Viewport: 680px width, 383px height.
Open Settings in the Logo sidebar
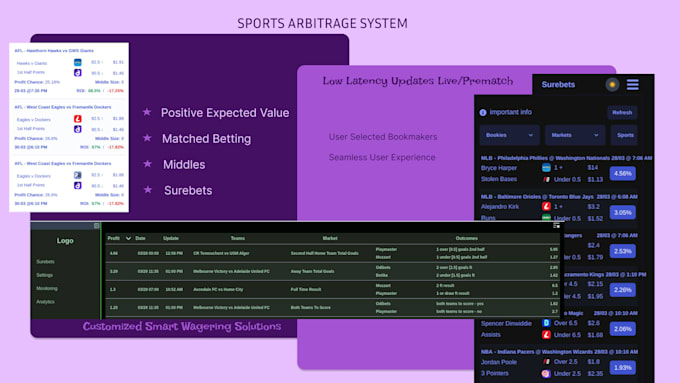(x=45, y=275)
